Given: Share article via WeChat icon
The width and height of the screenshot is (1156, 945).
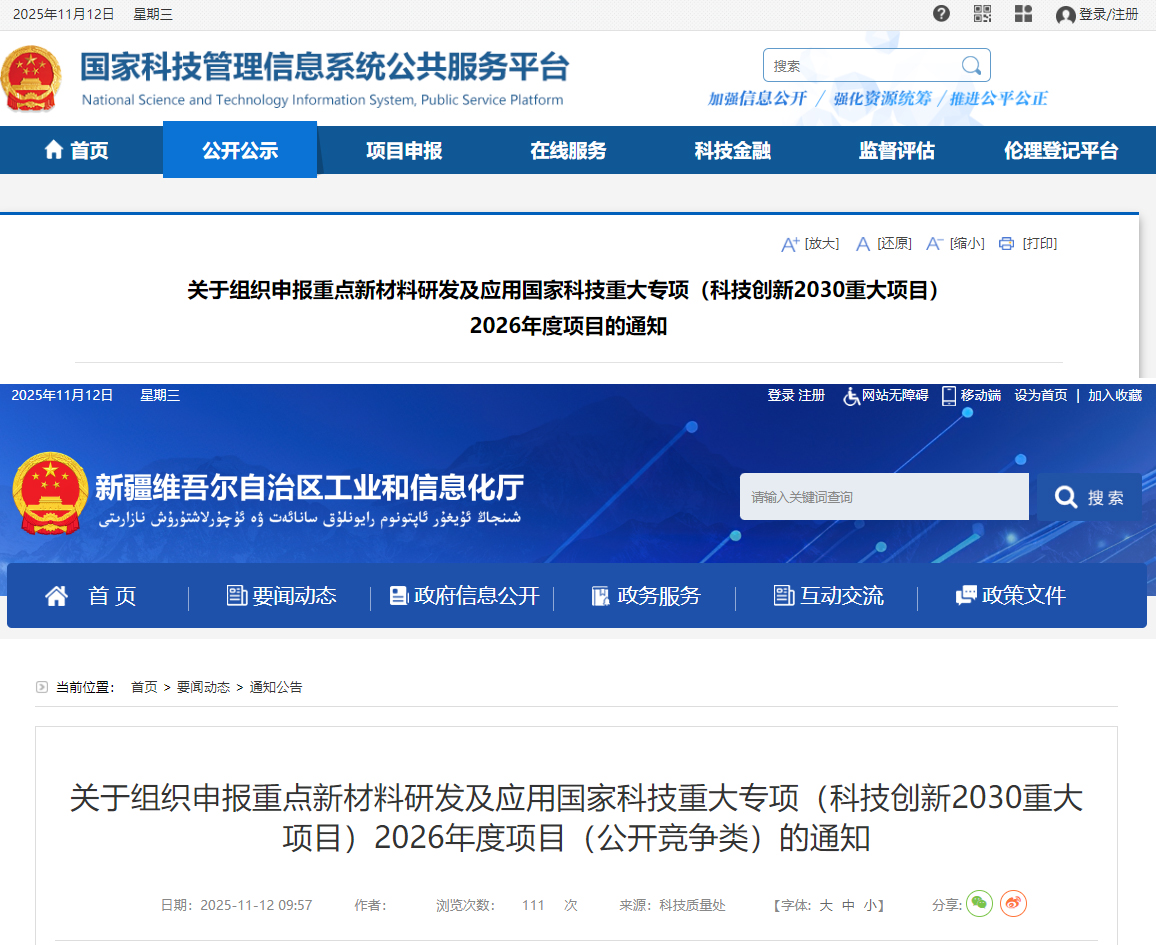Looking at the screenshot, I should coord(979,904).
